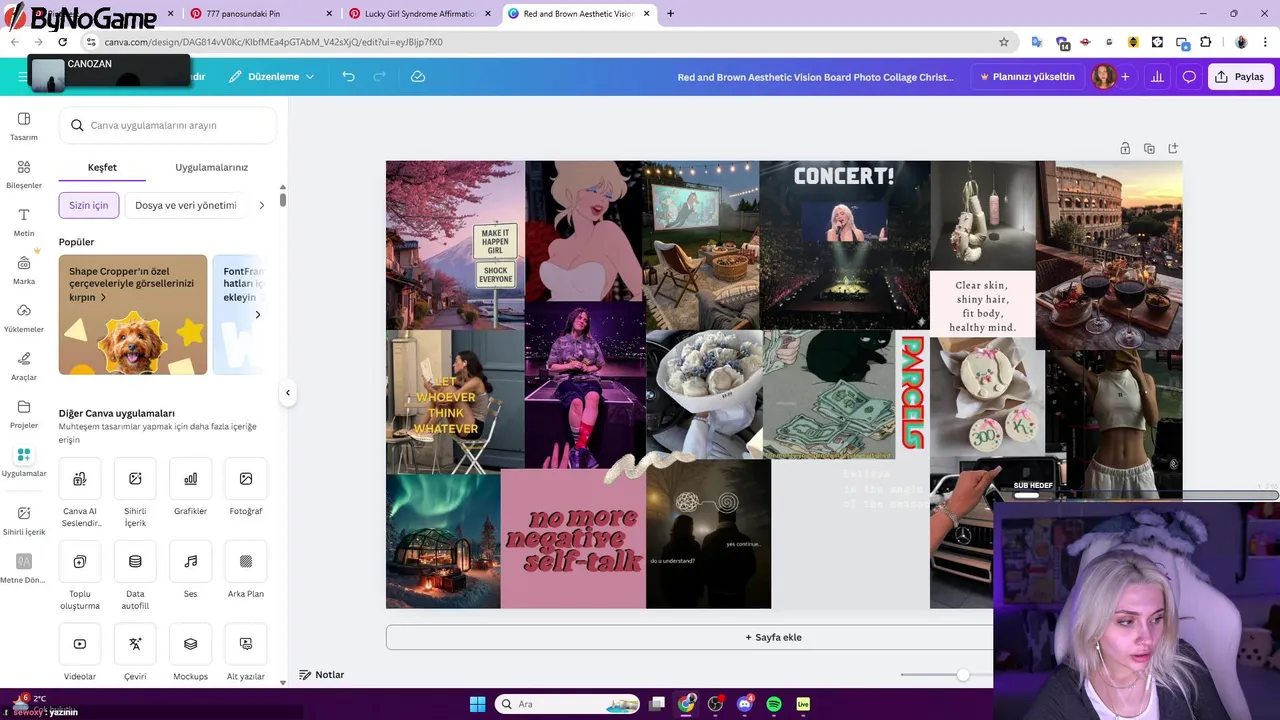Open a new browser tab with plus
The width and height of the screenshot is (1280, 720).
coord(670,14)
